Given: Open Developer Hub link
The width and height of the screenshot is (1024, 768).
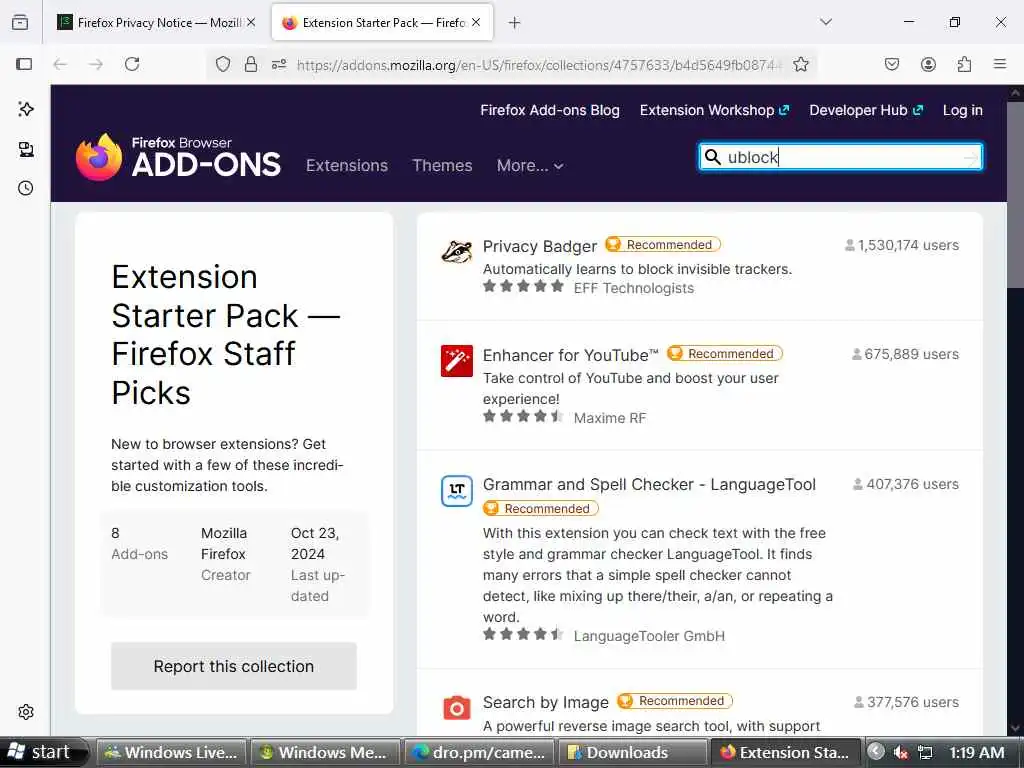Looking at the screenshot, I should (x=866, y=110).
